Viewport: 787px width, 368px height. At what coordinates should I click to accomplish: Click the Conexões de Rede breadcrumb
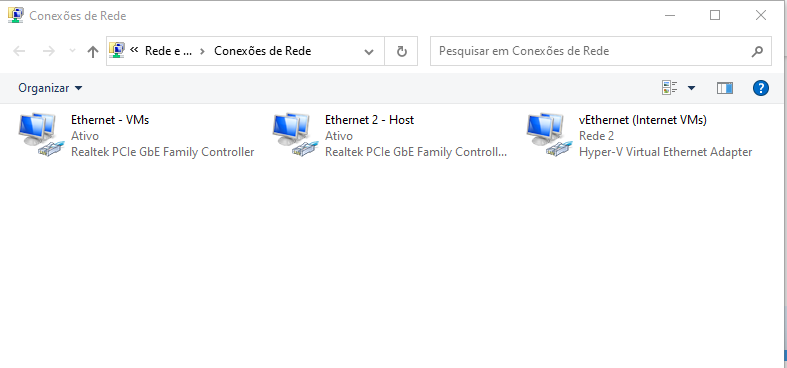click(263, 51)
